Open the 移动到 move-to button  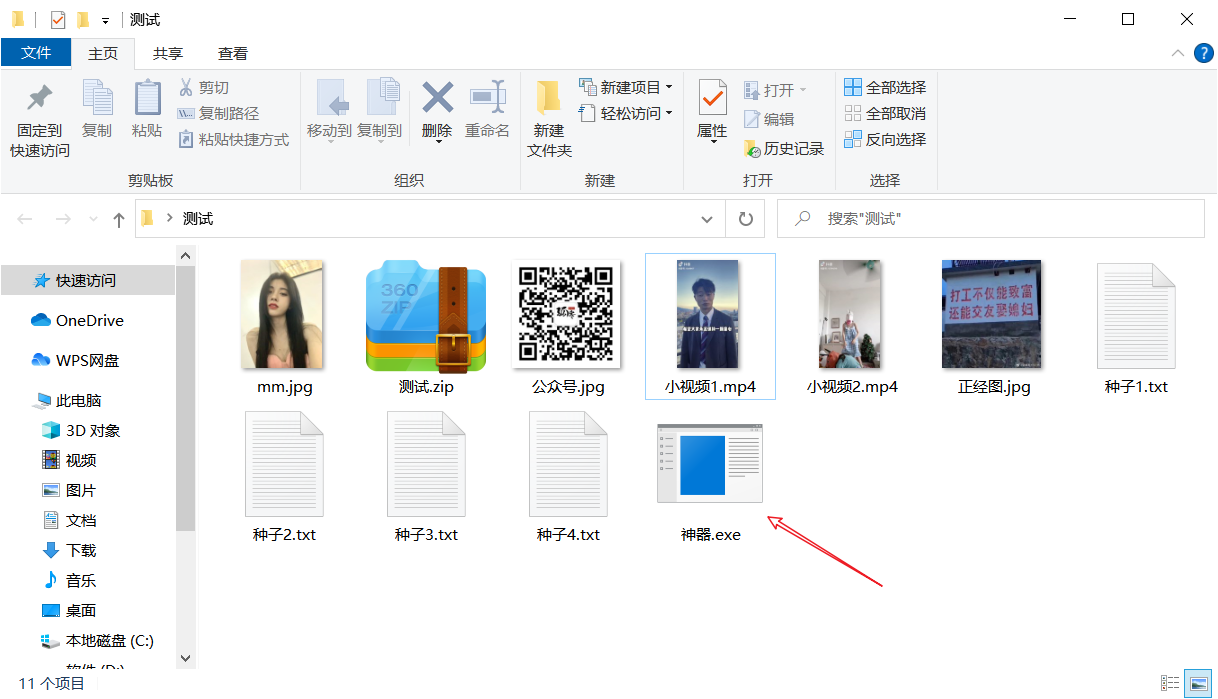tap(329, 110)
